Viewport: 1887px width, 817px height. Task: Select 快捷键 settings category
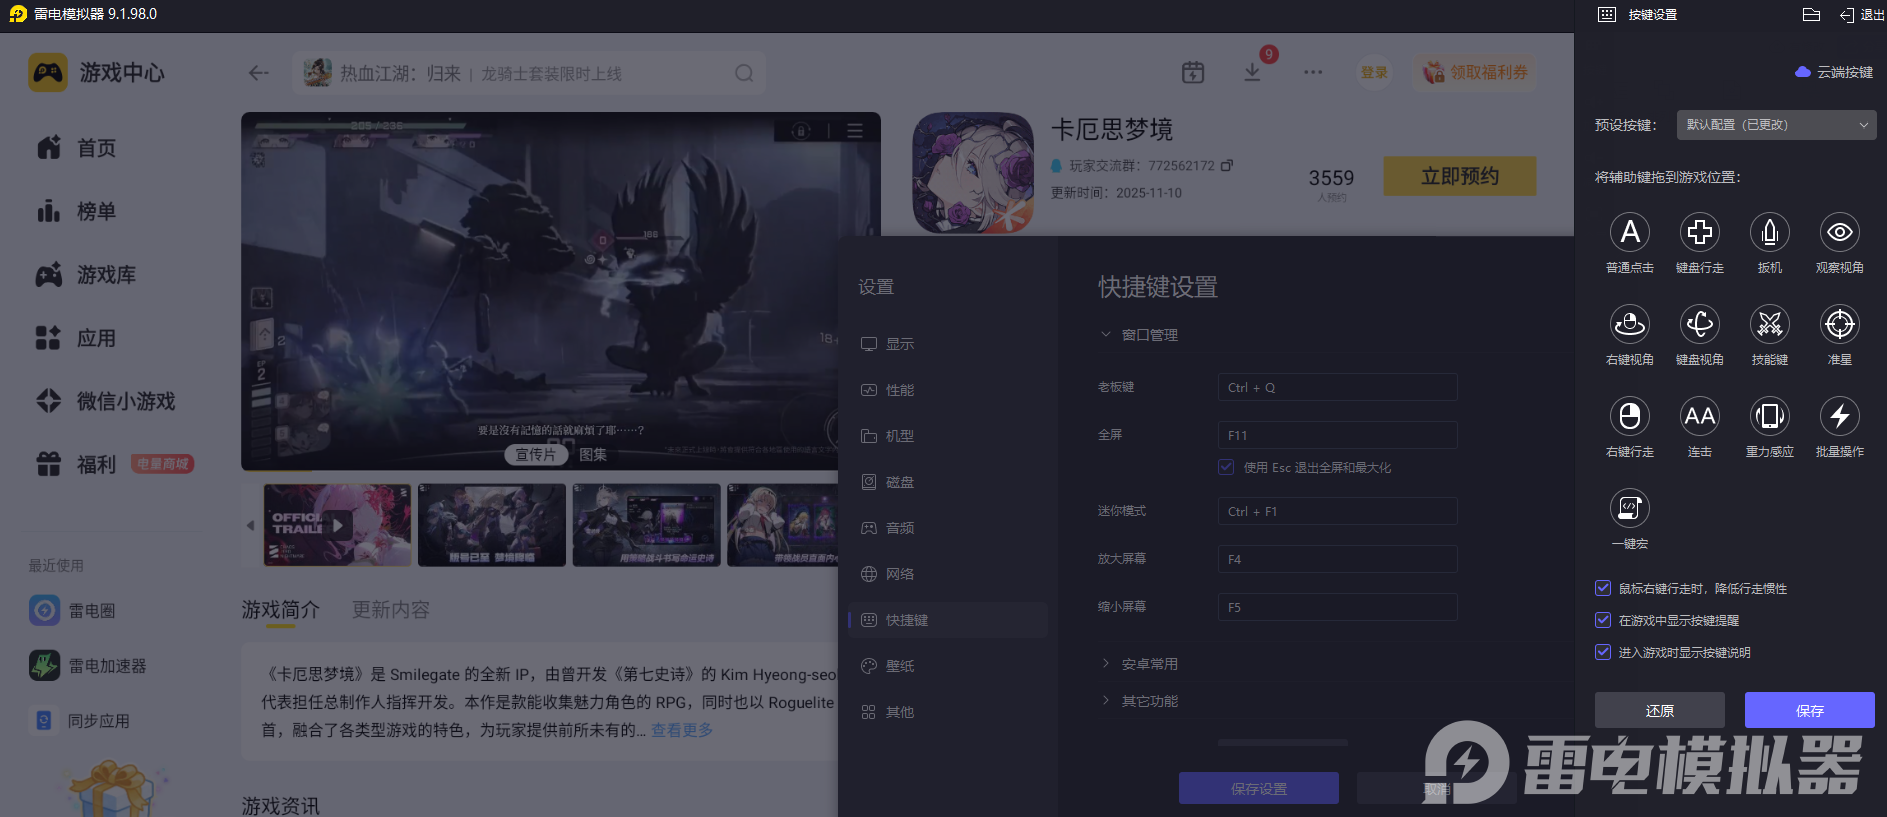pos(948,620)
